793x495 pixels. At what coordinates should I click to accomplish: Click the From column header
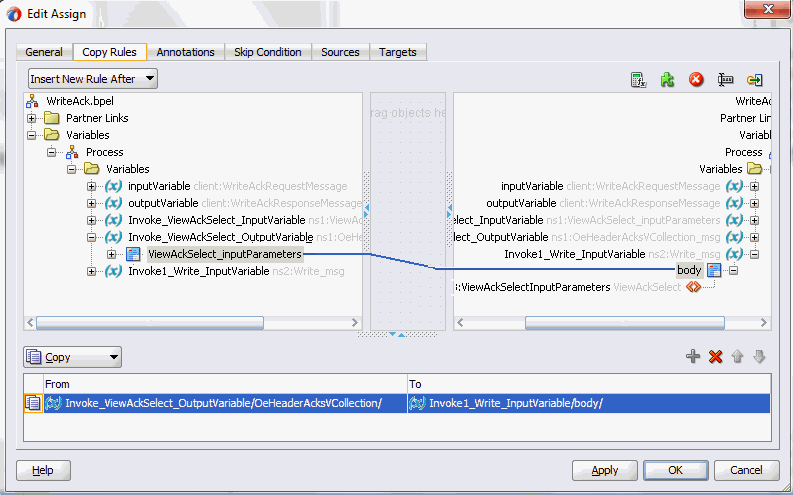(x=225, y=384)
